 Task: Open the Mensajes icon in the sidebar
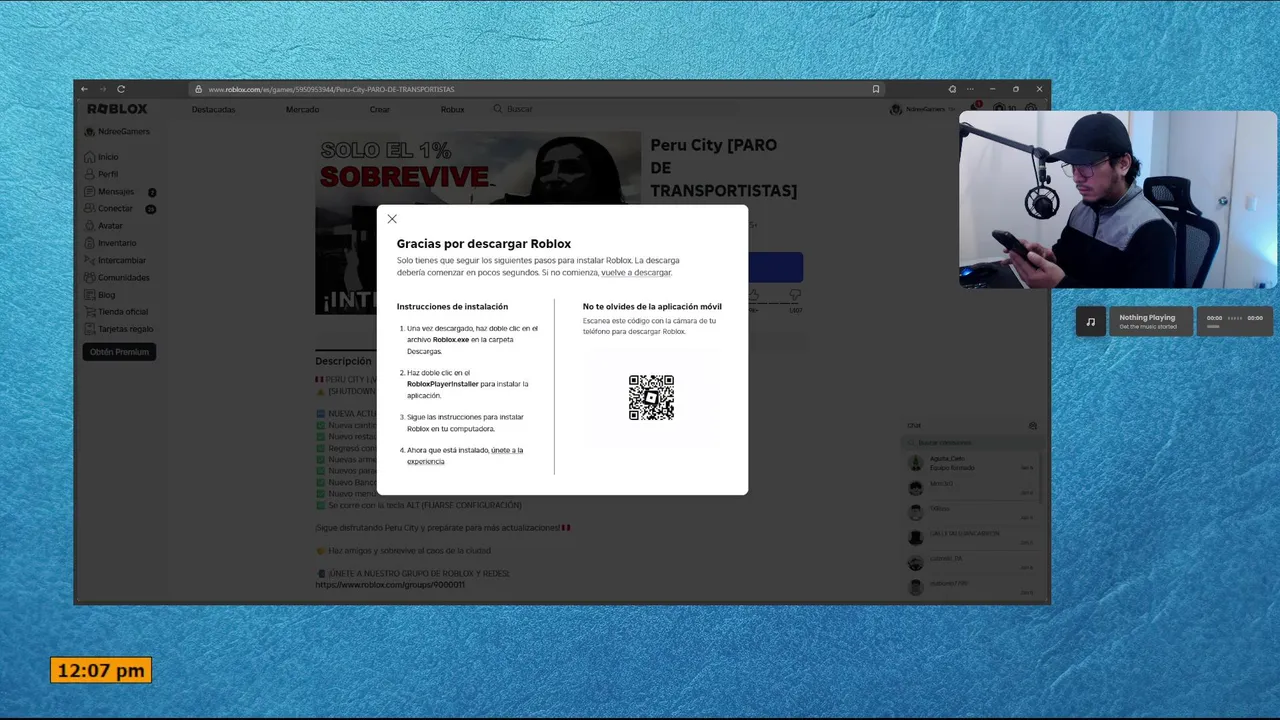90,191
